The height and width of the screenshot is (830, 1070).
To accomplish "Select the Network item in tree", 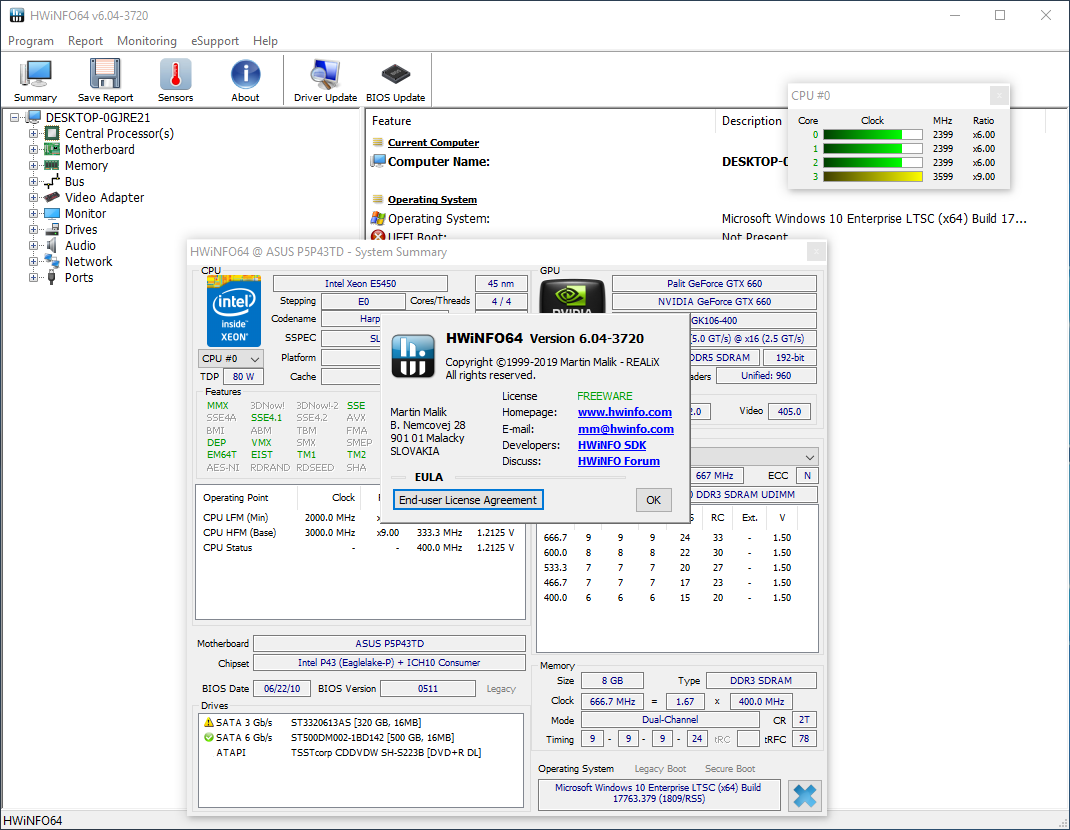I will coord(88,262).
